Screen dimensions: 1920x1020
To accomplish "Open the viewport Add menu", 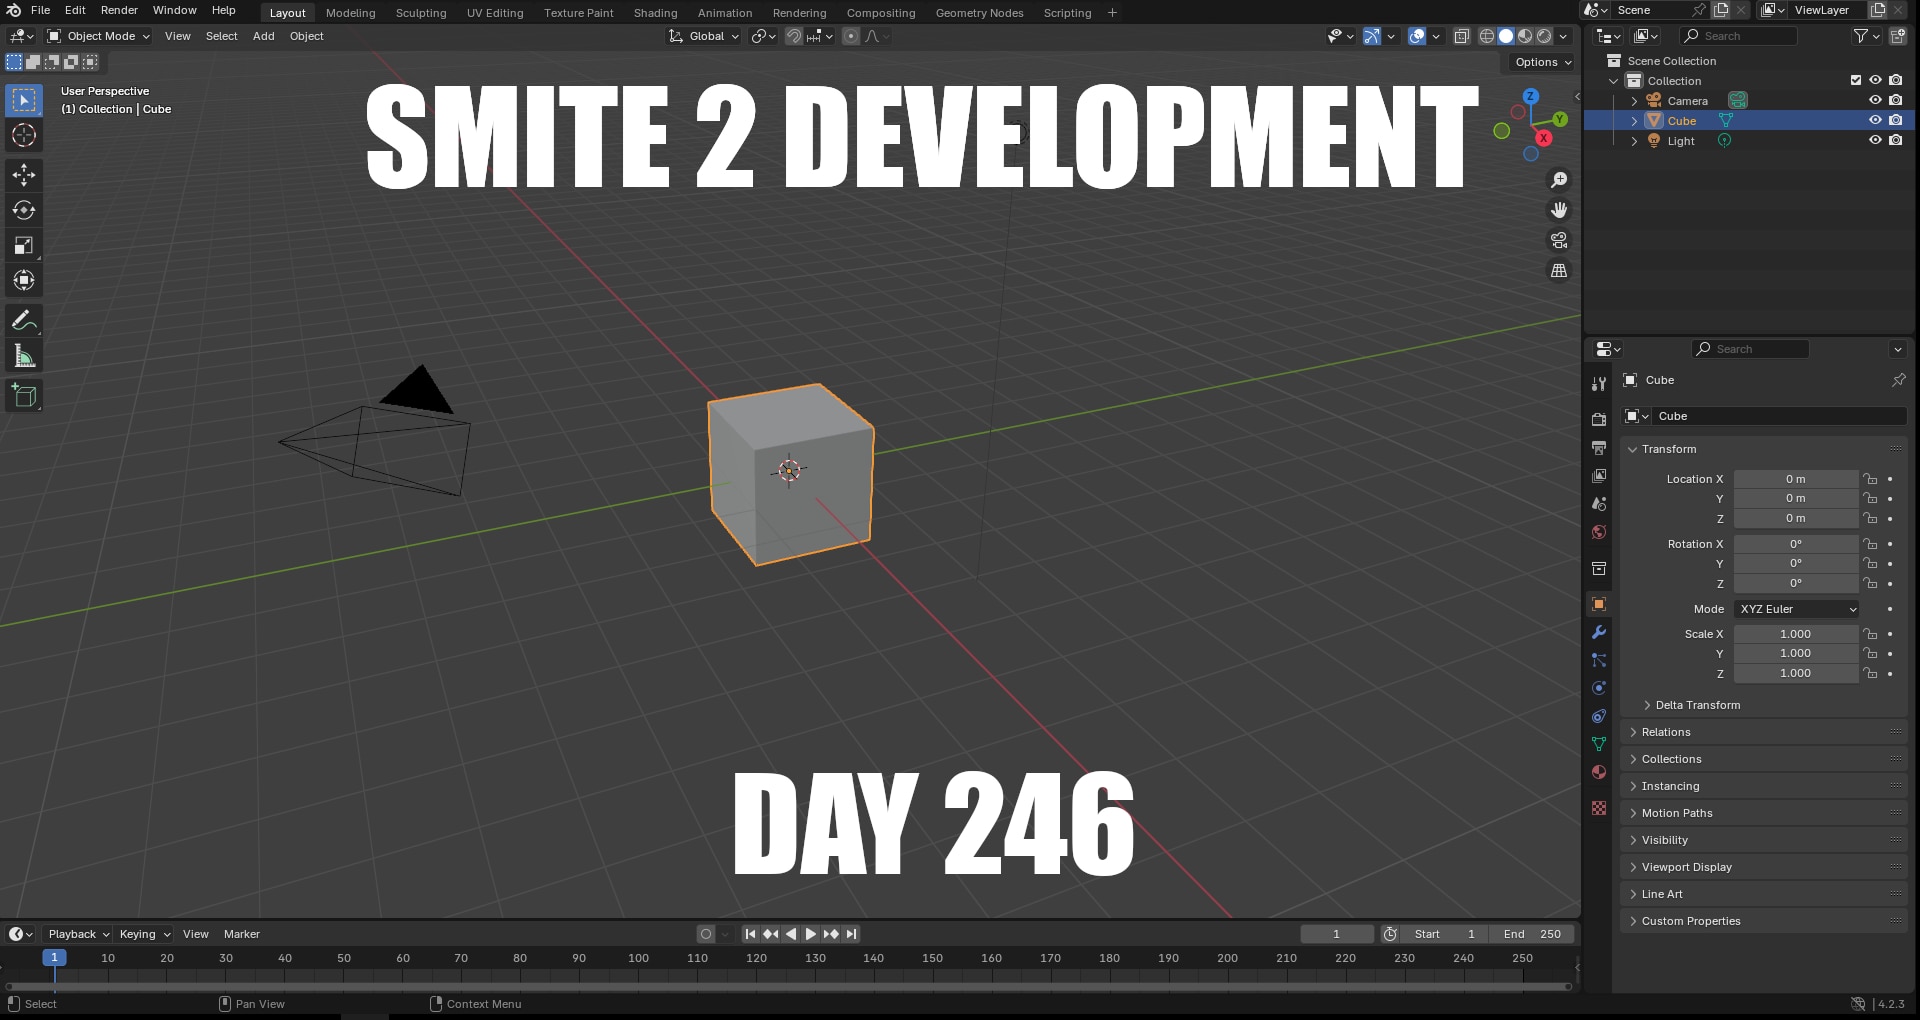I will click(x=264, y=36).
